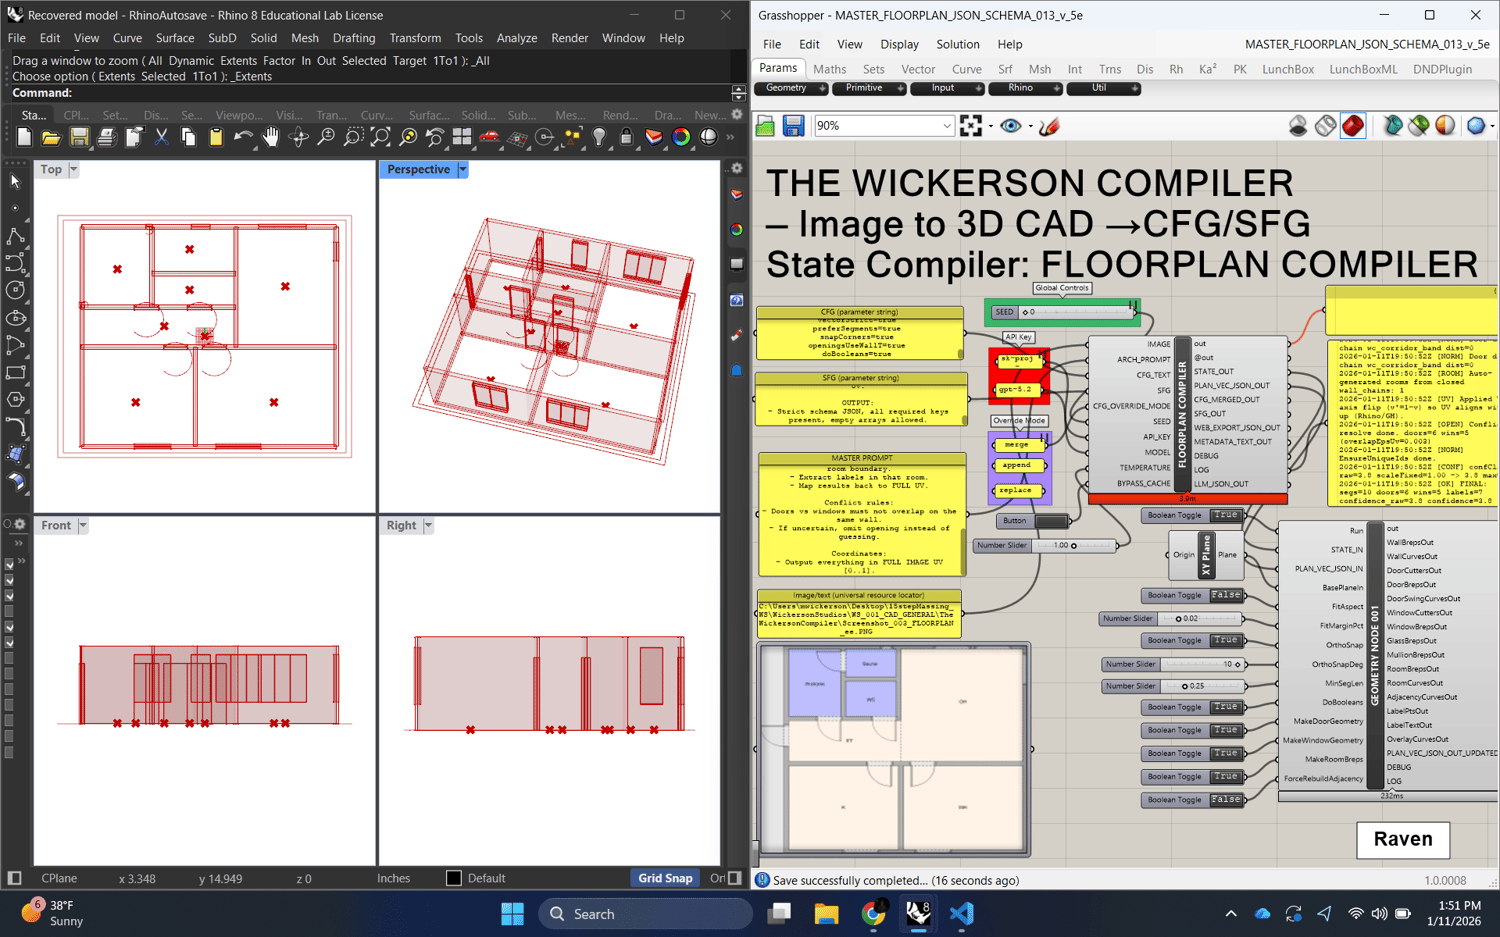Select the Sketch pencil tool in Grasshopper
Image resolution: width=1500 pixels, height=937 pixels.
(1049, 126)
